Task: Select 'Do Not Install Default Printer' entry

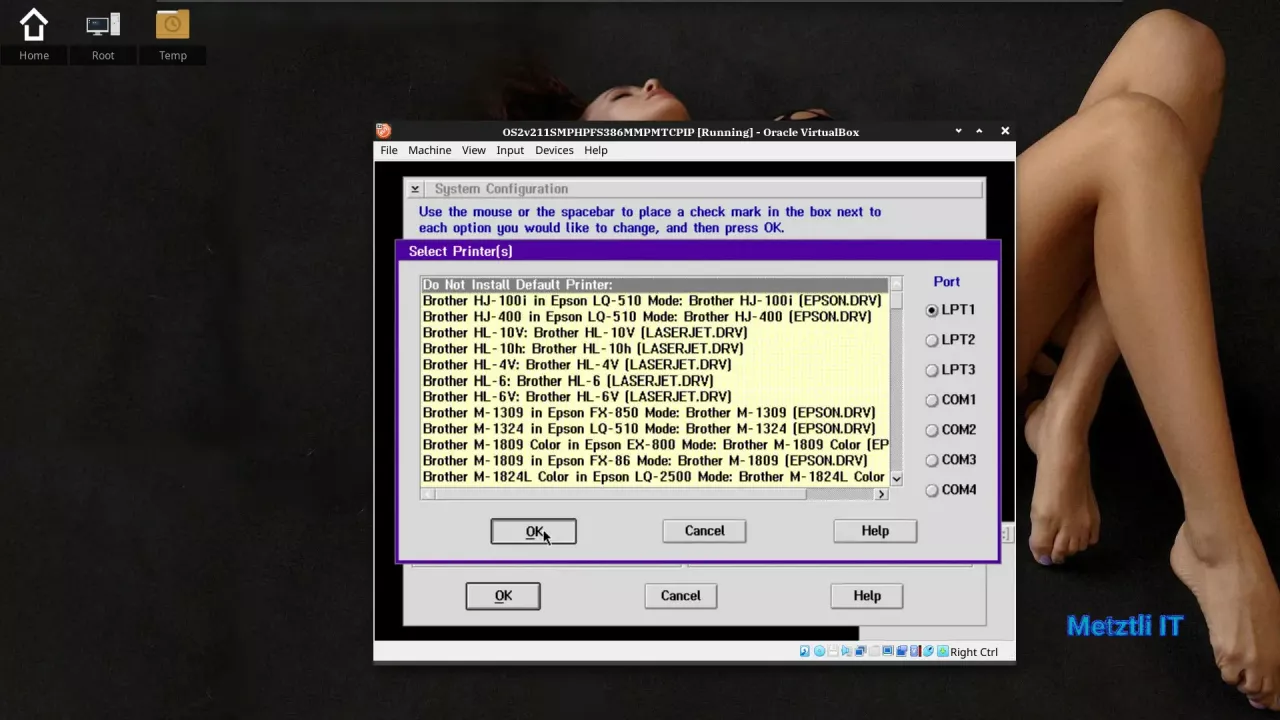Action: [x=654, y=285]
